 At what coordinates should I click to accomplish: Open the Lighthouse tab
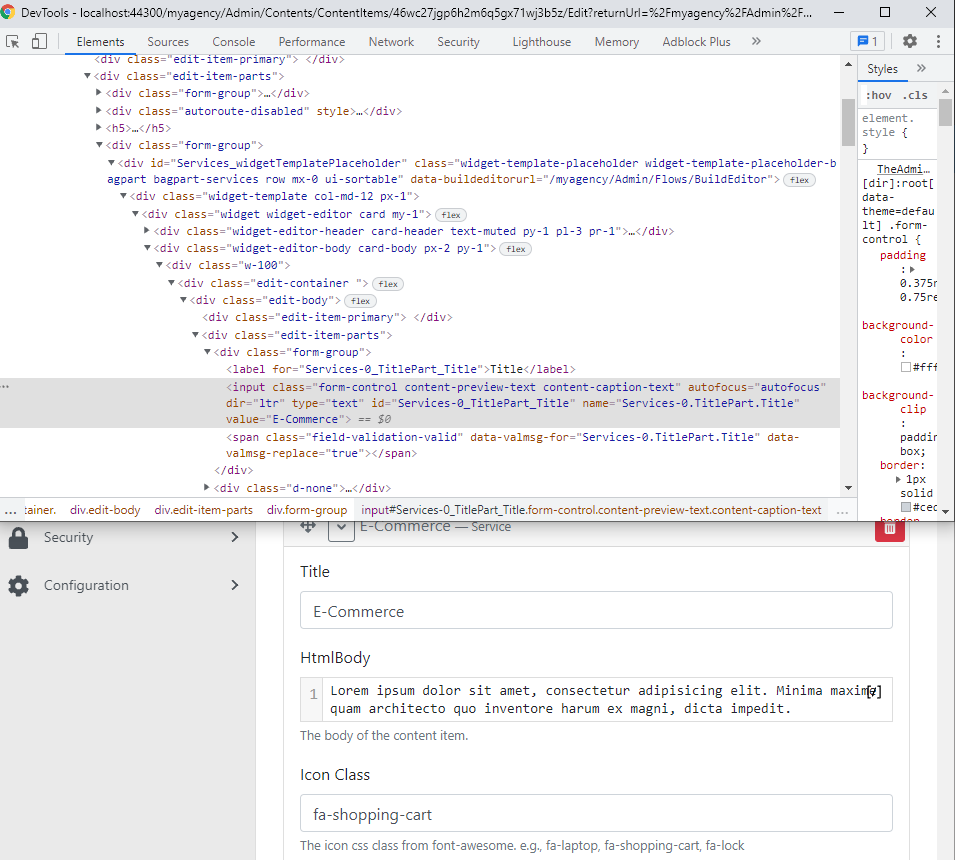[x=541, y=41]
